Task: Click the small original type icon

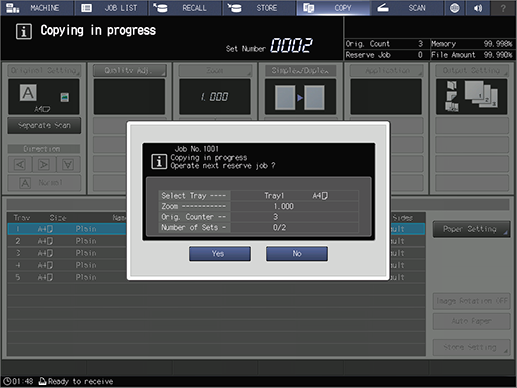Action: click(65, 97)
